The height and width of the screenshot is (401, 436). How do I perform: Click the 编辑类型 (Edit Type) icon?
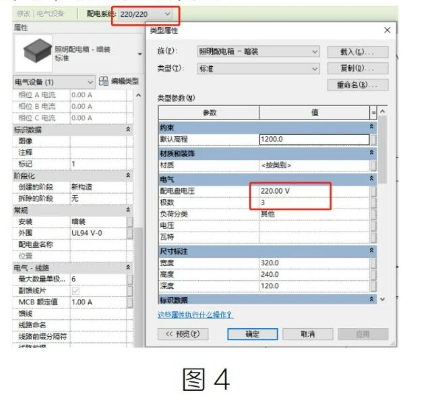coord(104,81)
